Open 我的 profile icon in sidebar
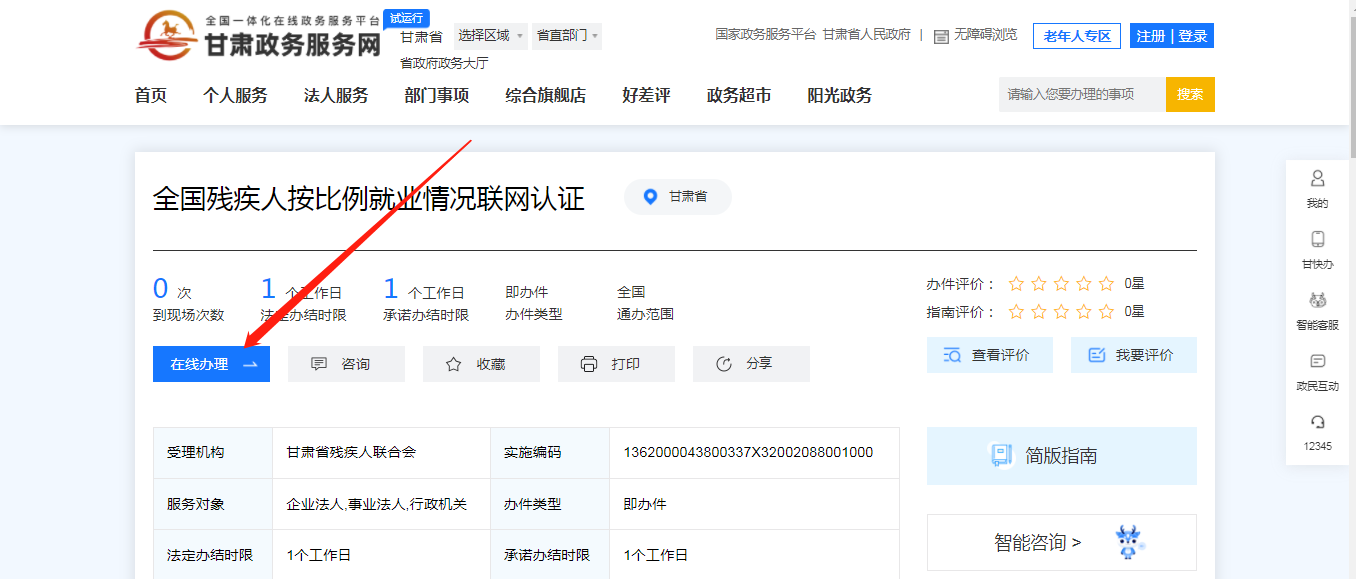 click(1317, 179)
